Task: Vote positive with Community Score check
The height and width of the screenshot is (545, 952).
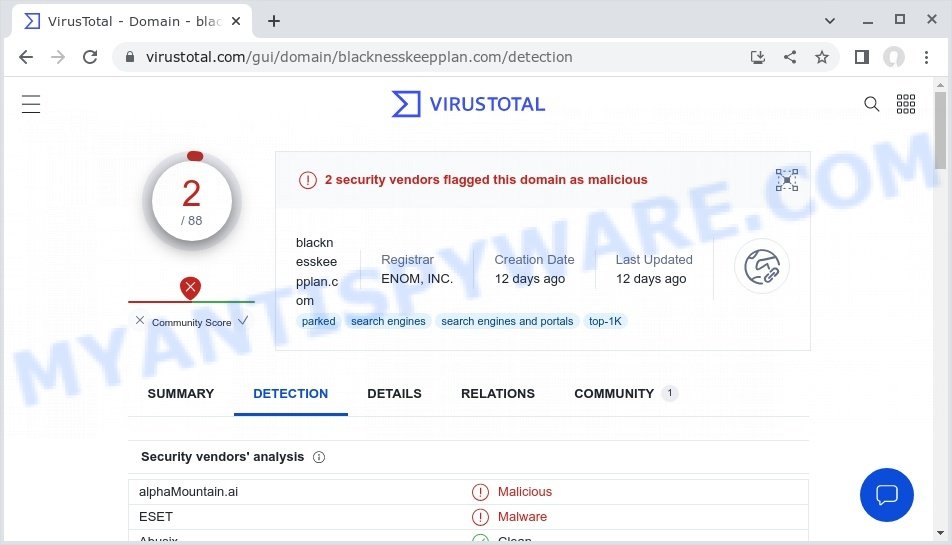Action: (x=243, y=320)
